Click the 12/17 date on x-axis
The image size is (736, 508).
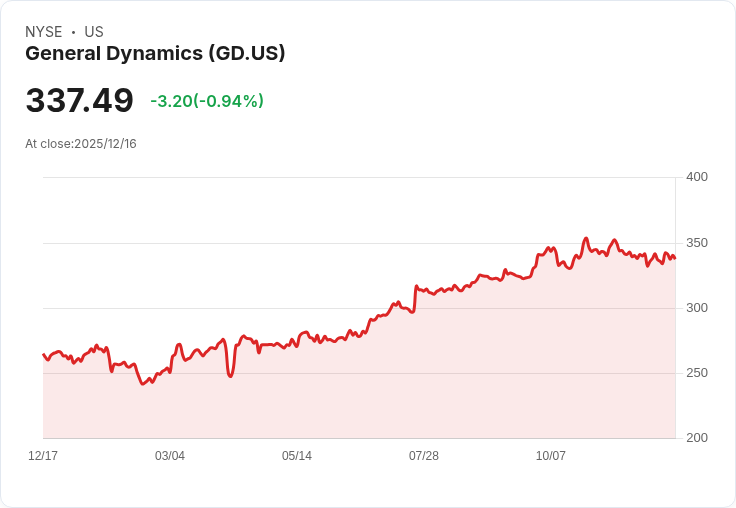pos(43,455)
